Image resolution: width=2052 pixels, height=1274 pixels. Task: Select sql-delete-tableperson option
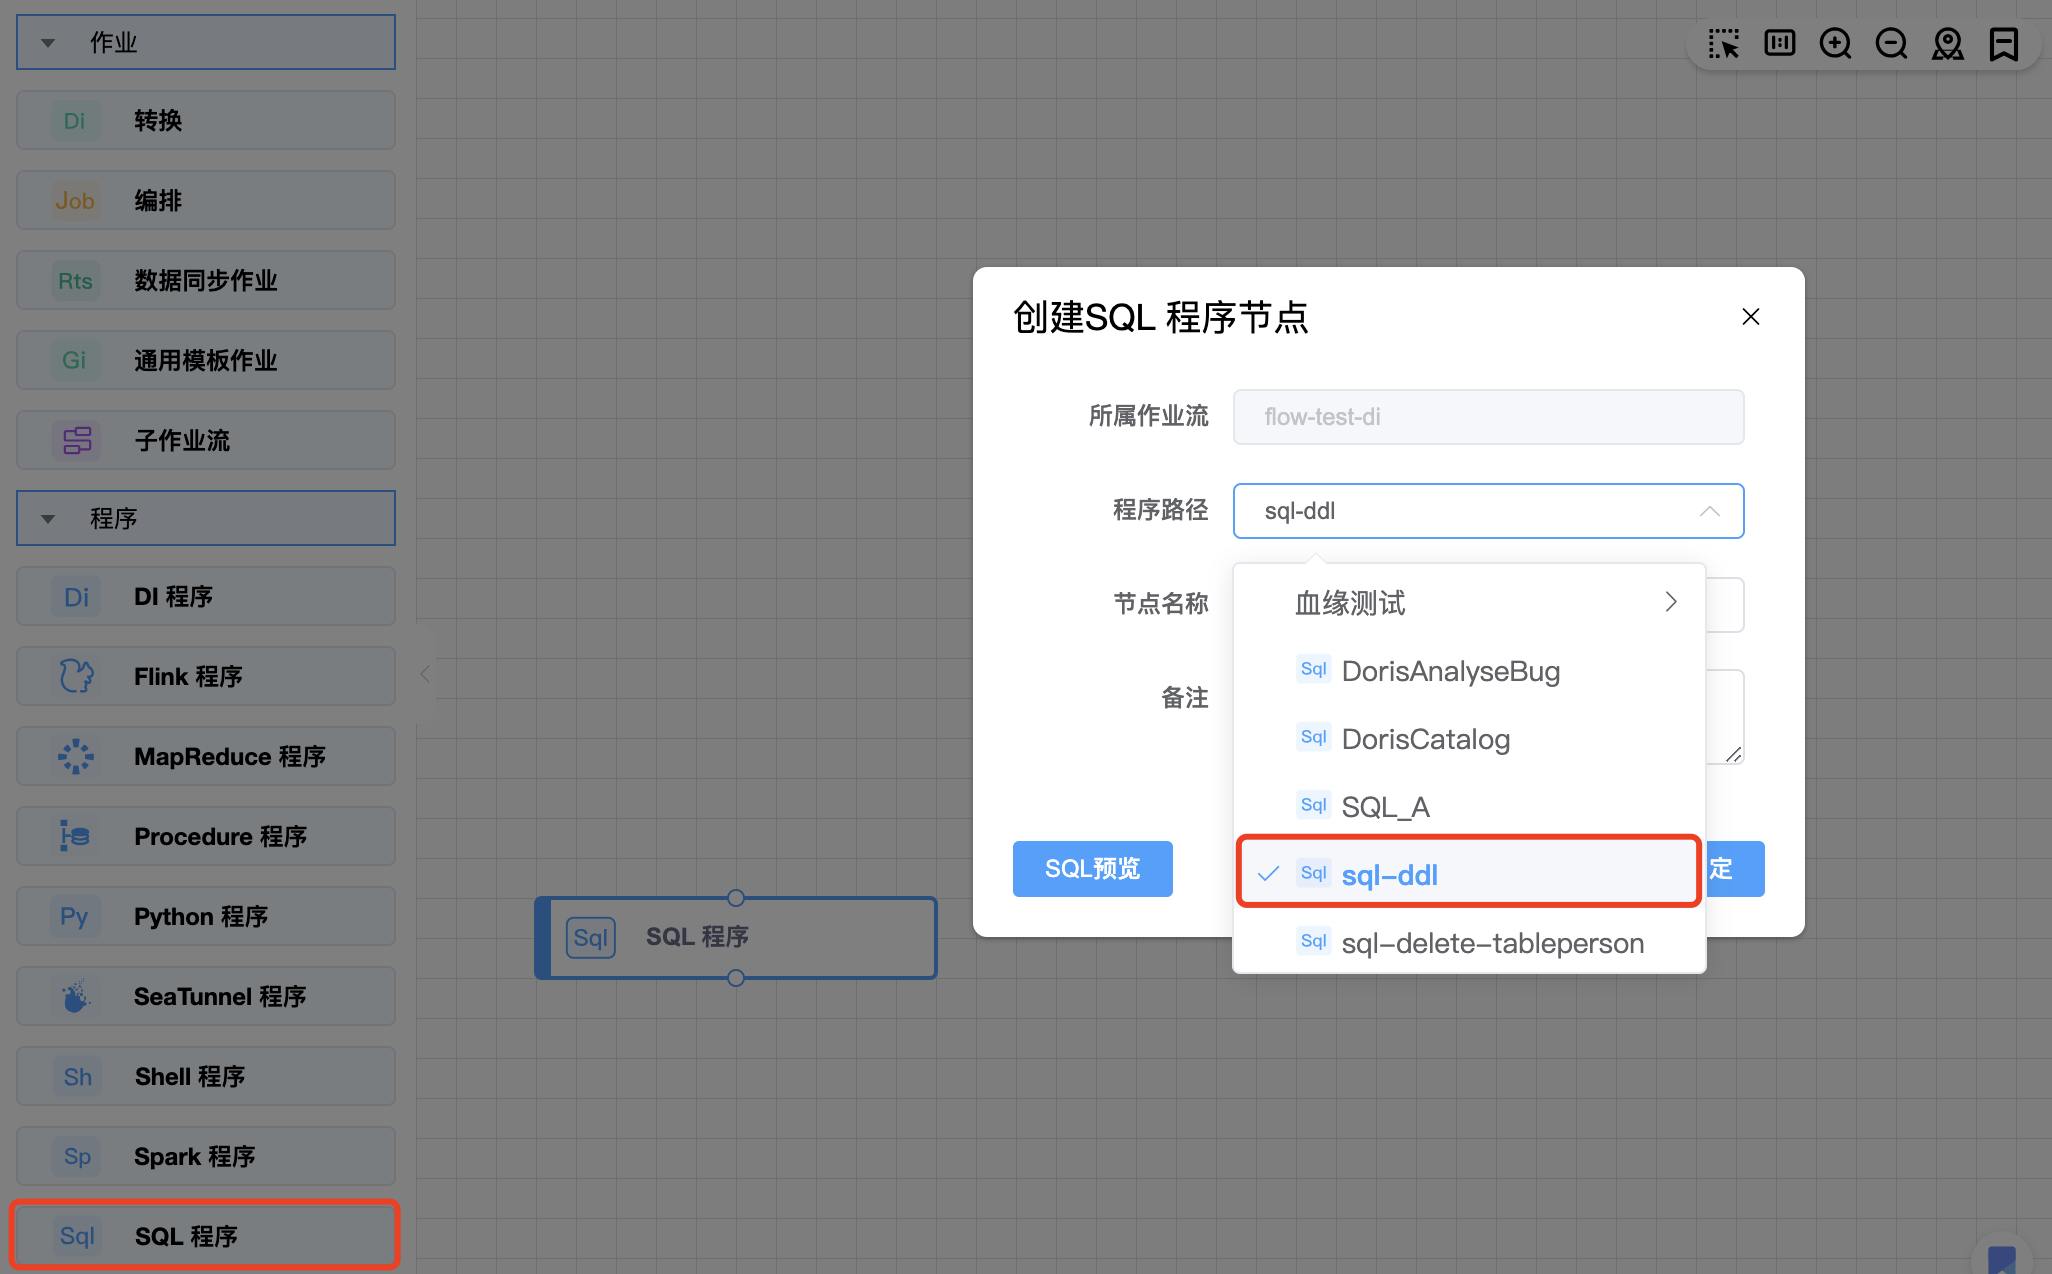tap(1492, 943)
